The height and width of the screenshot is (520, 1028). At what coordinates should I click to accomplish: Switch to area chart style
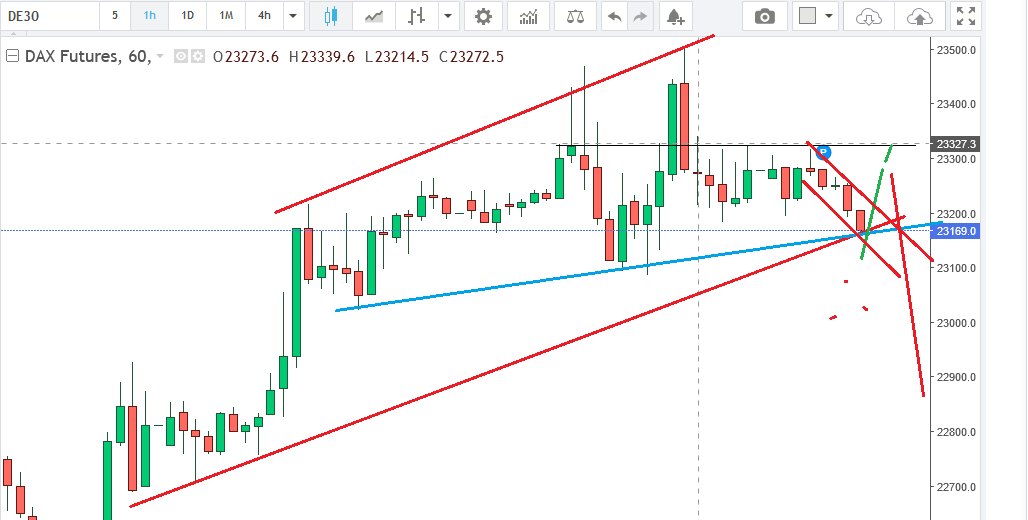(374, 16)
